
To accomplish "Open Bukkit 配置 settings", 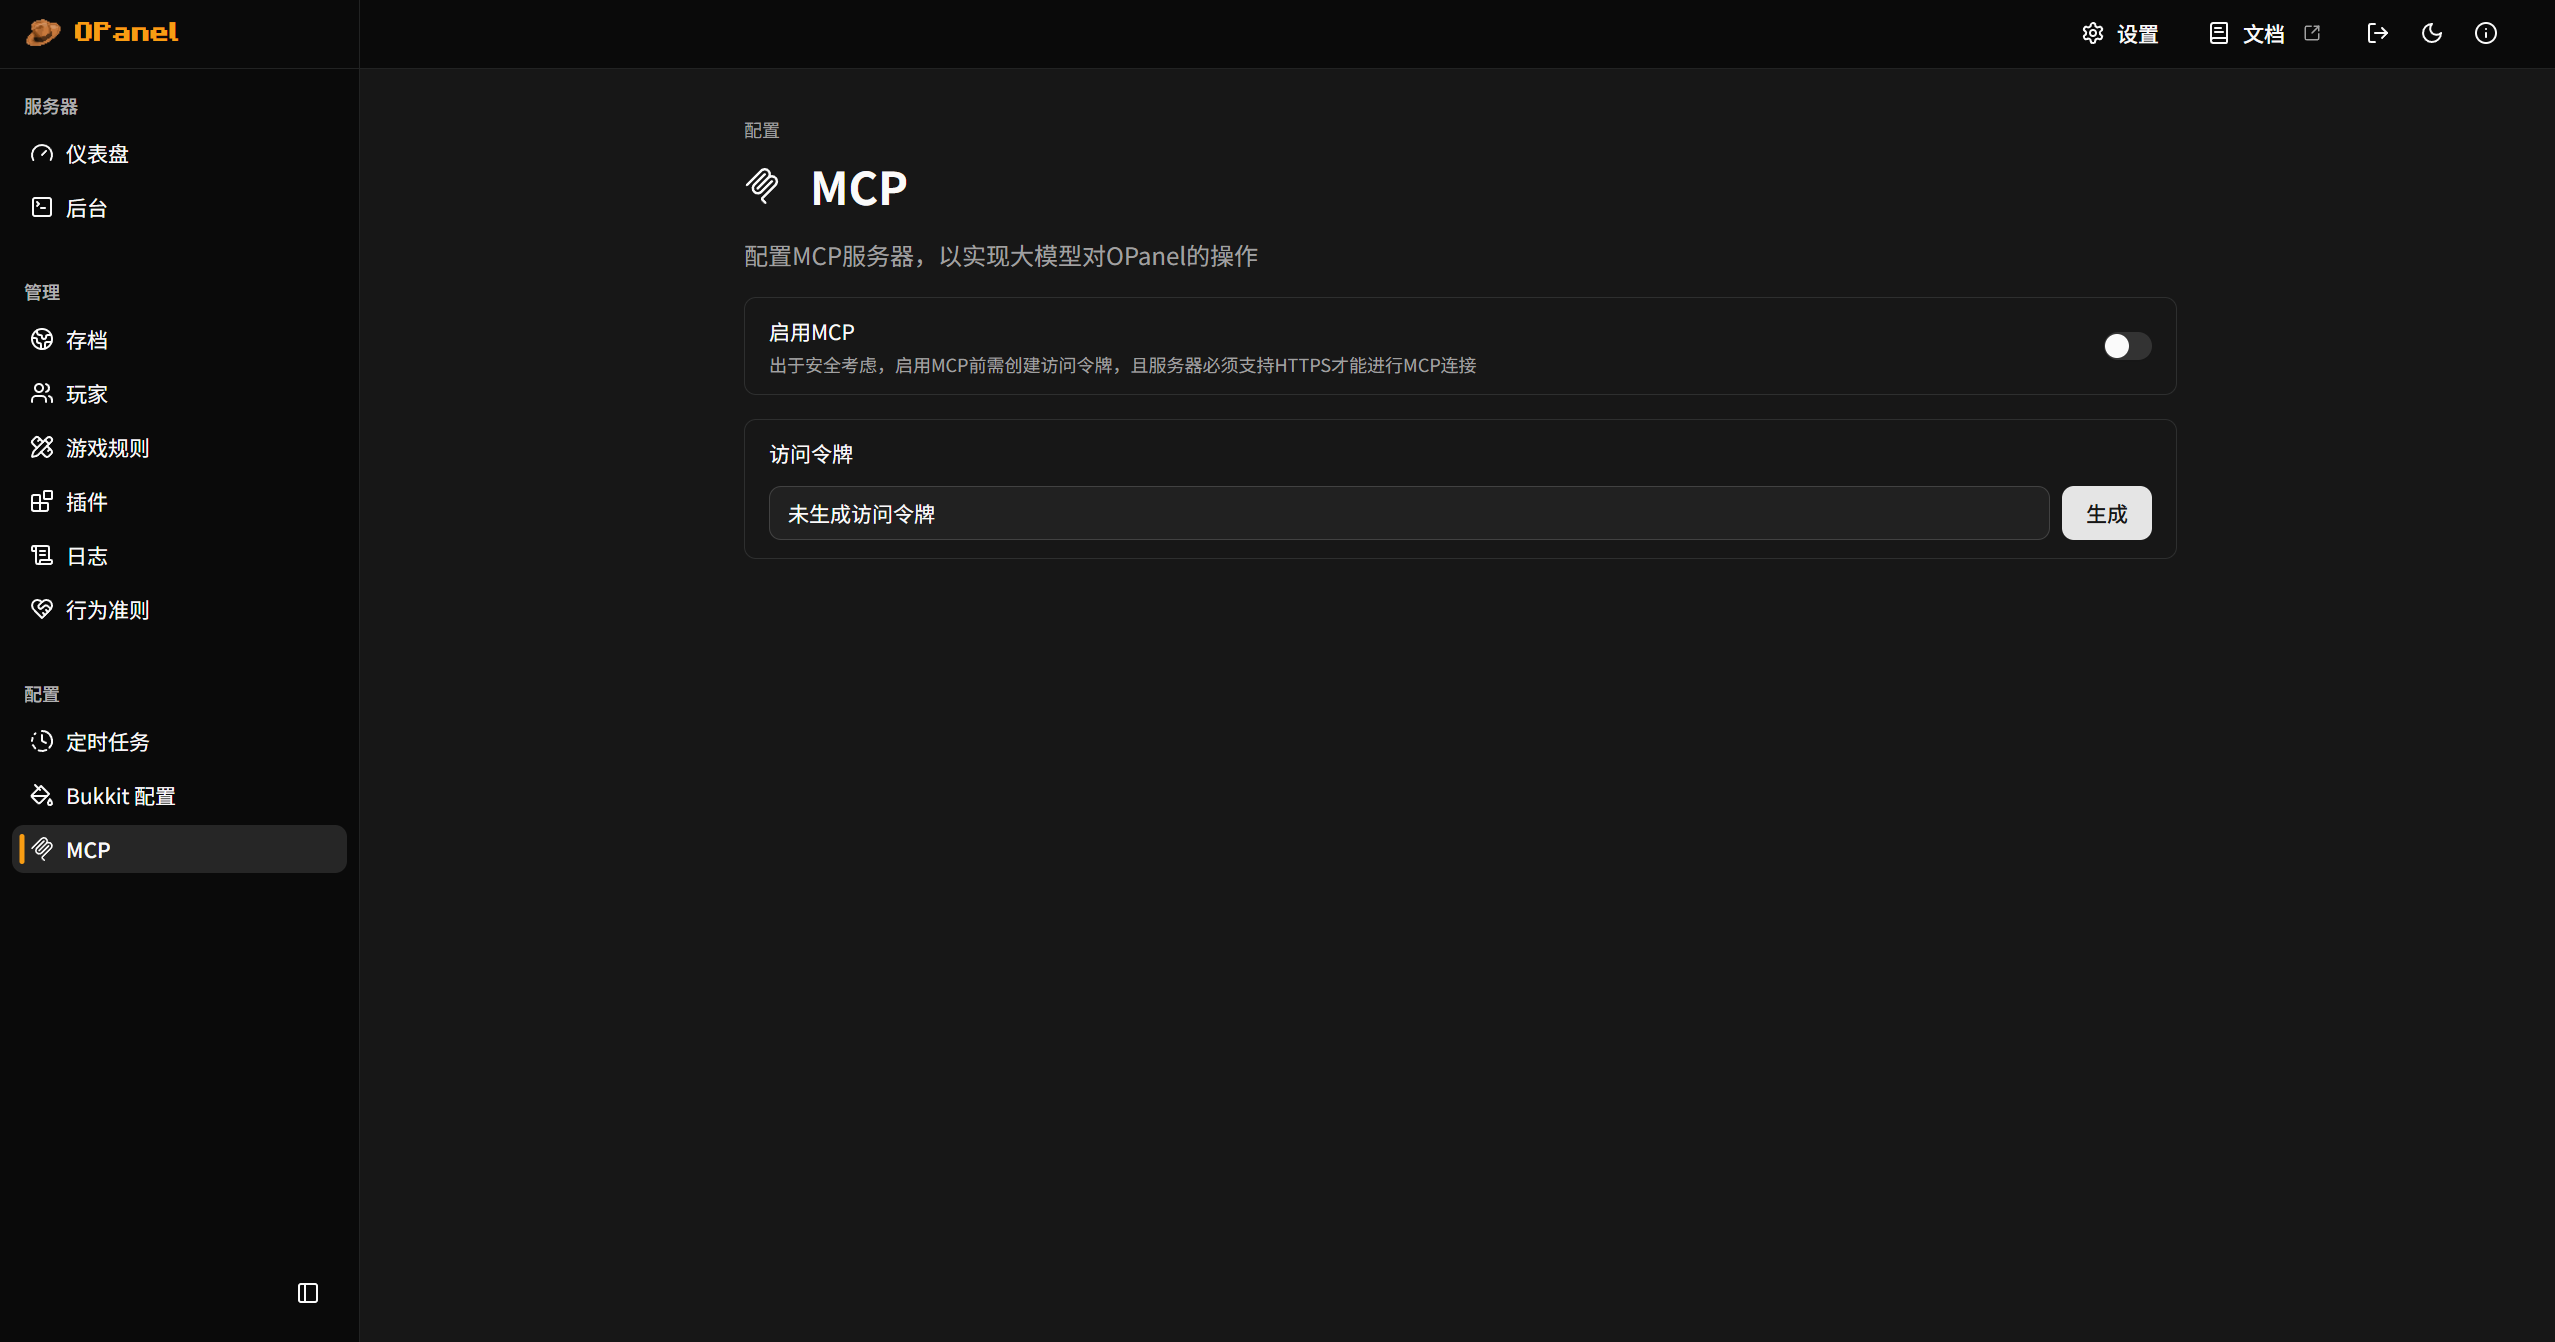I will 120,795.
